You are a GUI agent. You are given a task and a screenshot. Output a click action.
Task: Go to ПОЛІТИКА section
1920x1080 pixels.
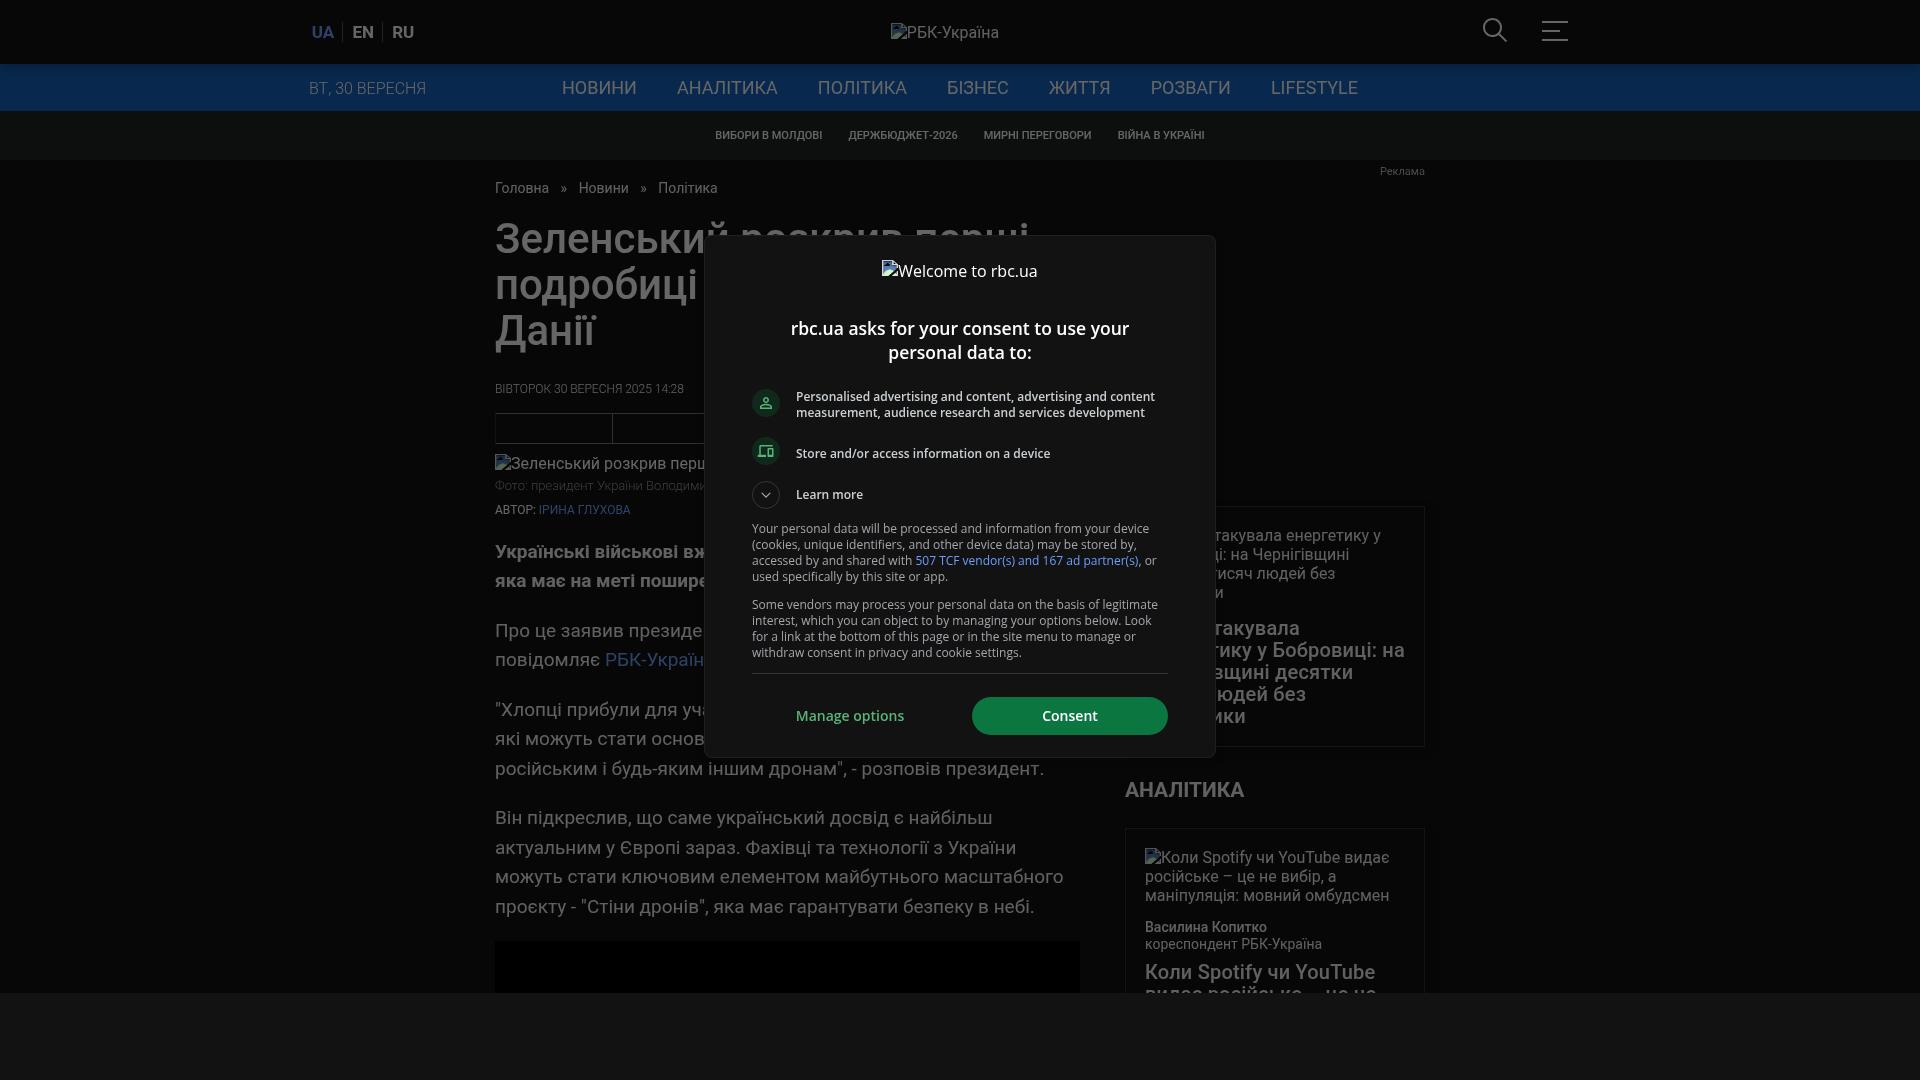click(x=861, y=88)
